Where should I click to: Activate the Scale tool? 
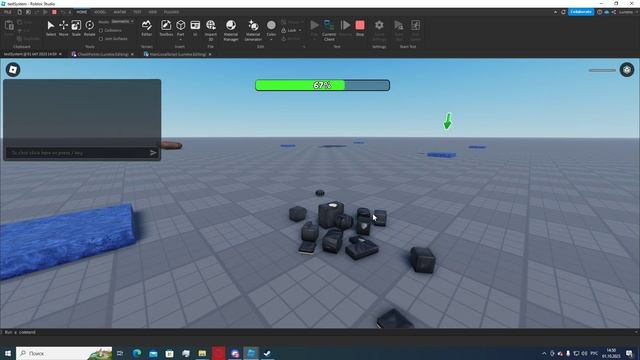[76, 28]
